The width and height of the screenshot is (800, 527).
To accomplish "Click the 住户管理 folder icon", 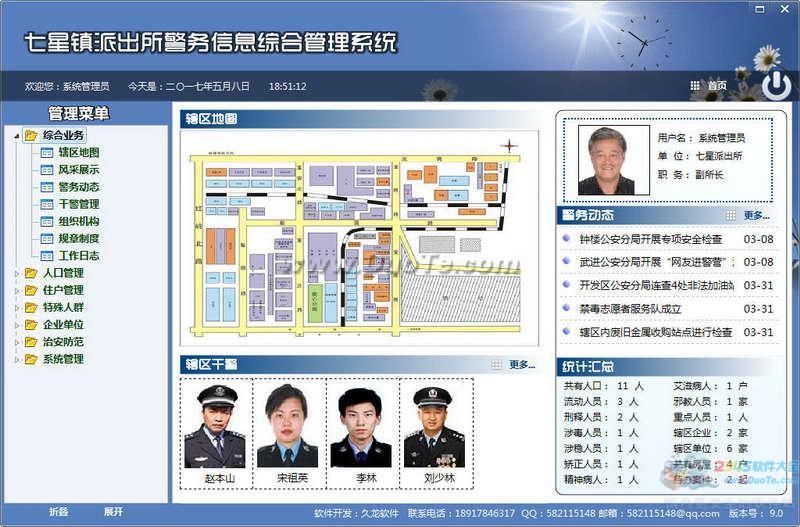I will pyautogui.click(x=31, y=290).
